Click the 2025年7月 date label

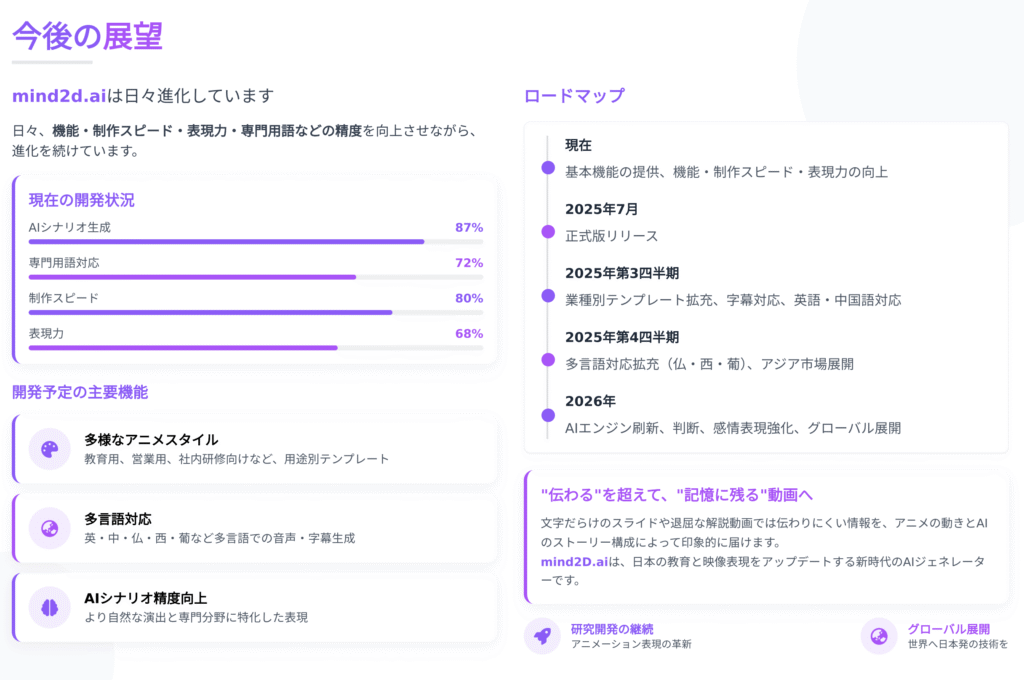[601, 209]
